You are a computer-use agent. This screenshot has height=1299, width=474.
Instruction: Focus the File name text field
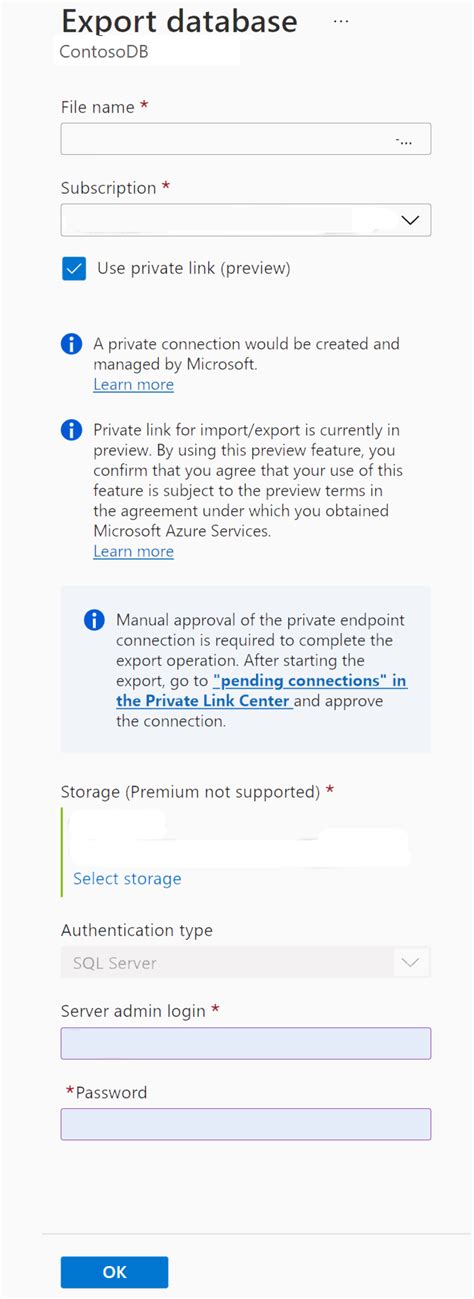246,139
